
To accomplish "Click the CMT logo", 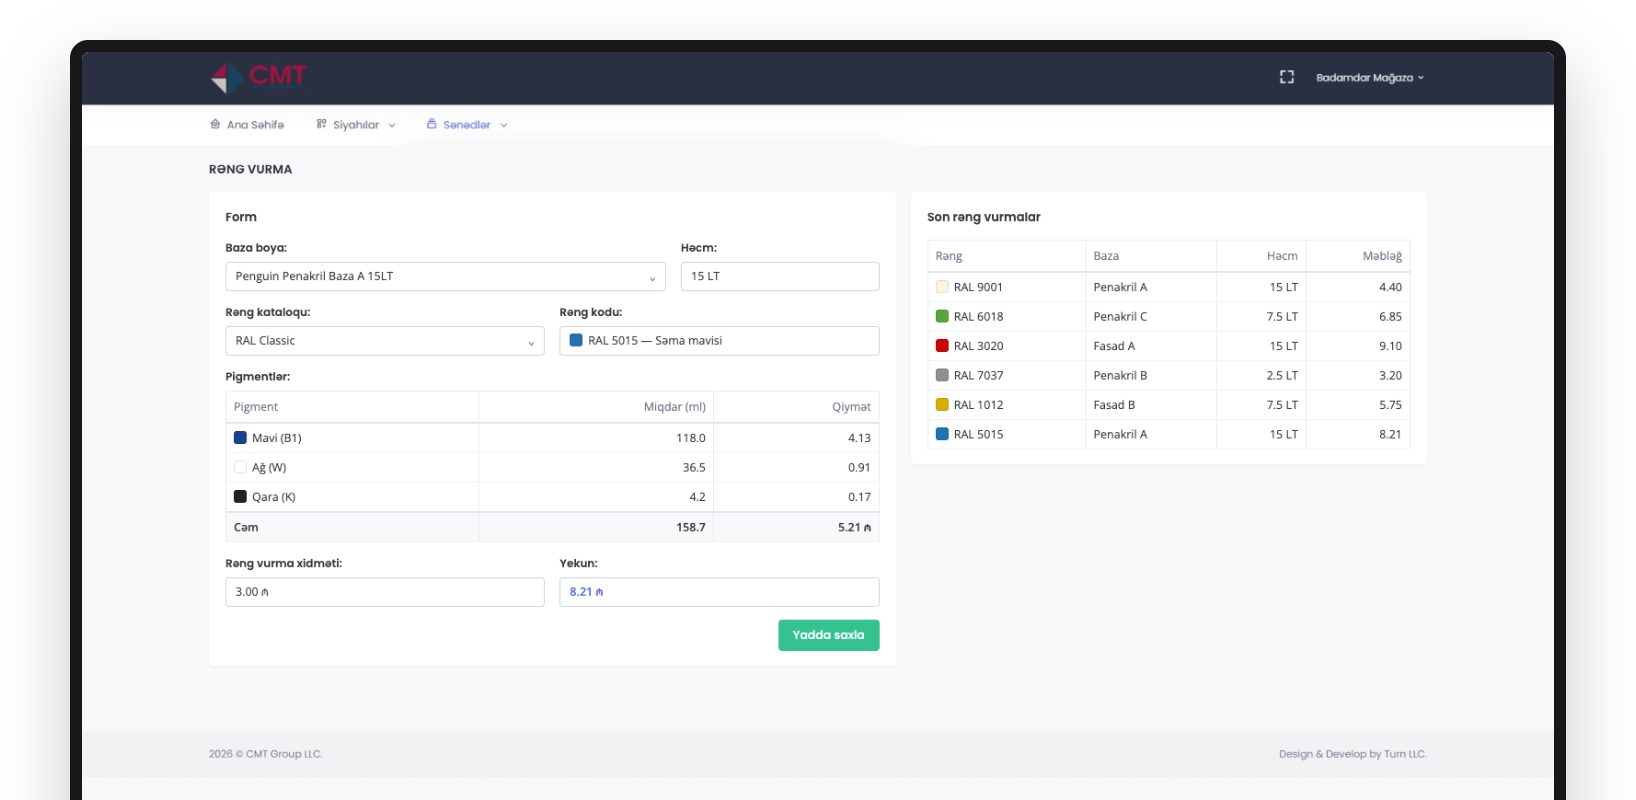I will (258, 77).
